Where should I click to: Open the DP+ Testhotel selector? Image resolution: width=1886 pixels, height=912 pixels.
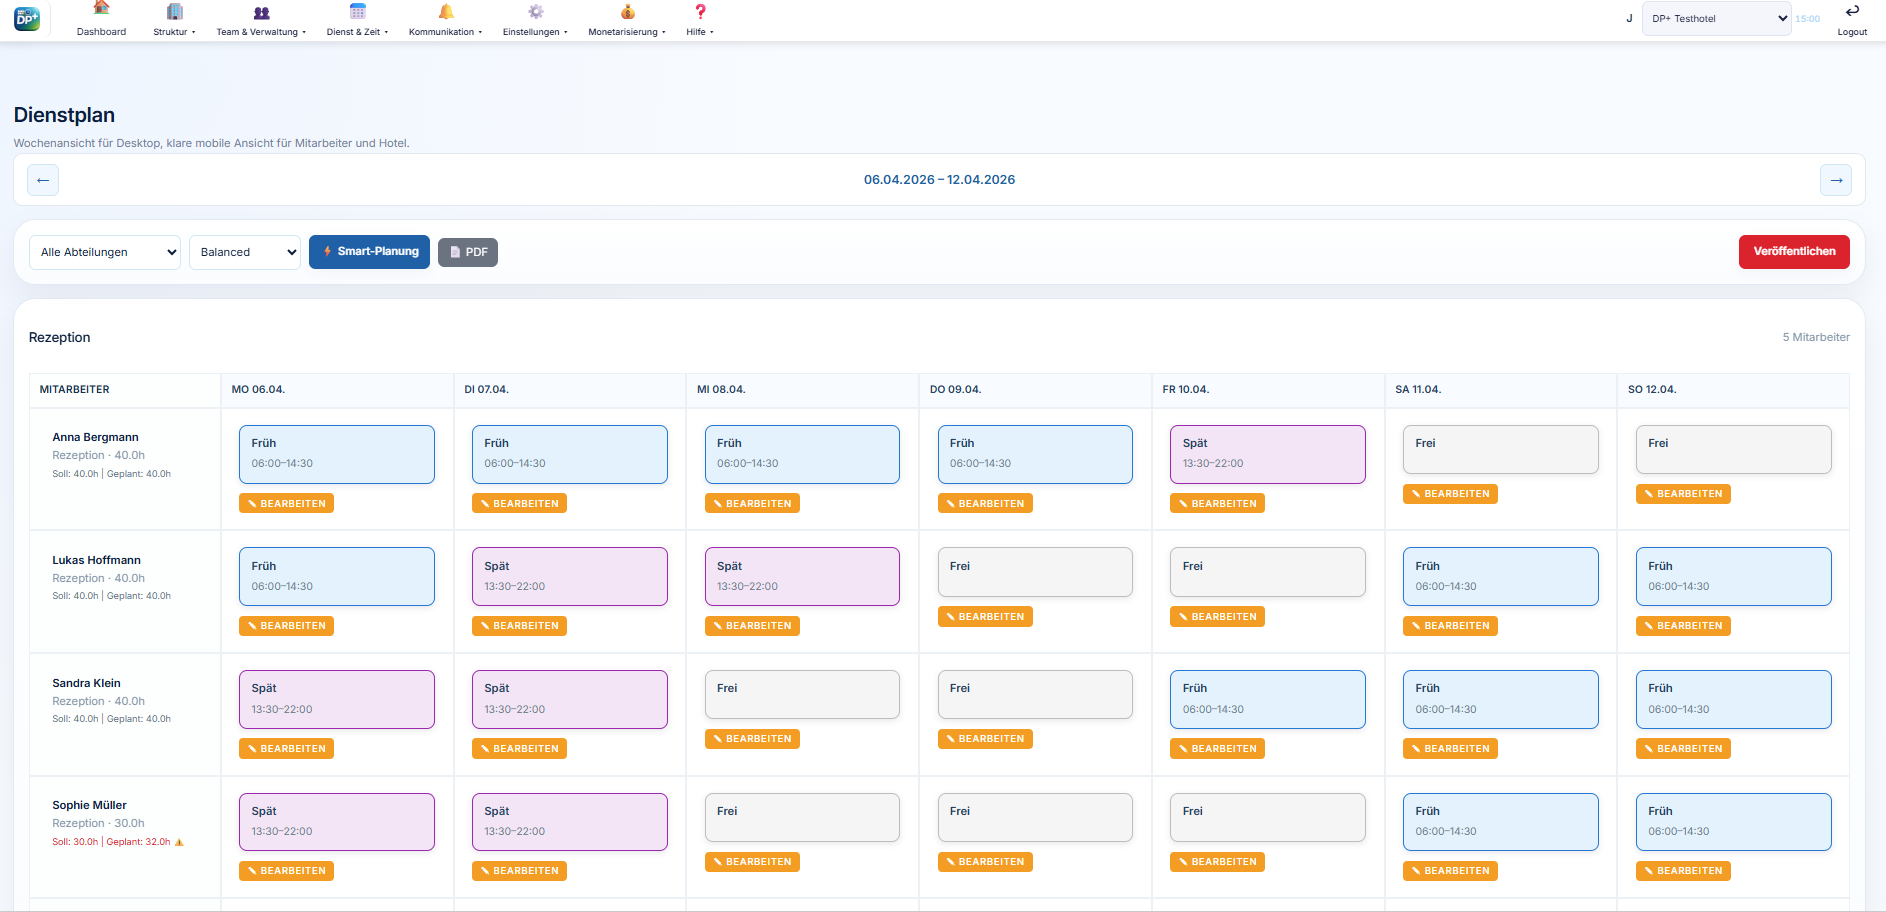[x=1716, y=18]
